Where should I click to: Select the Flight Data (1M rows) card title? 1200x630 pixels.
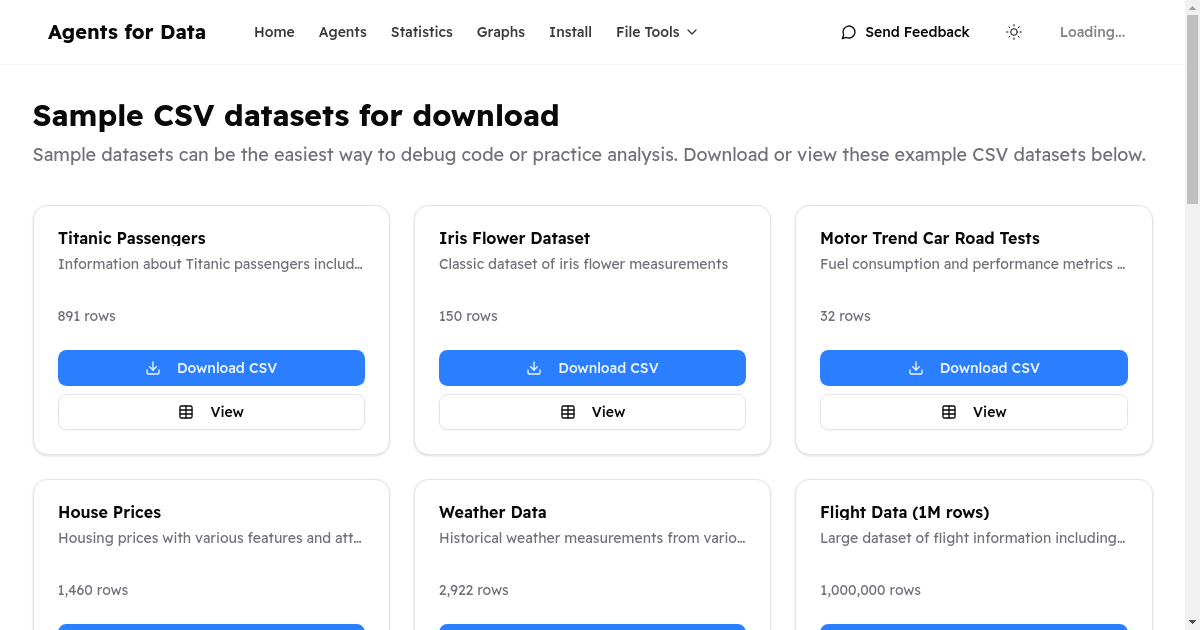[904, 512]
